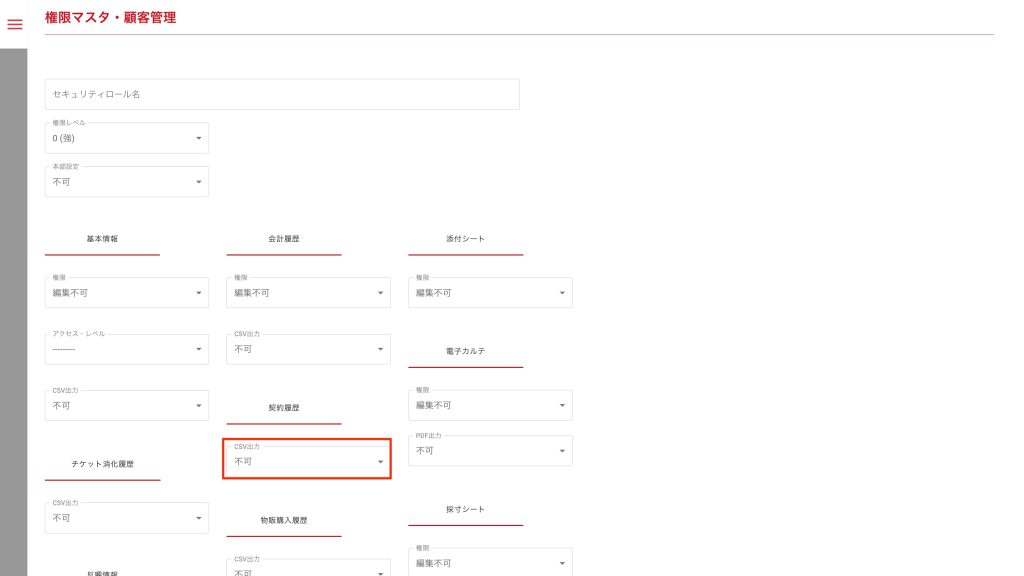
Task: Click the 電子カルテ section header
Action: coord(465,352)
